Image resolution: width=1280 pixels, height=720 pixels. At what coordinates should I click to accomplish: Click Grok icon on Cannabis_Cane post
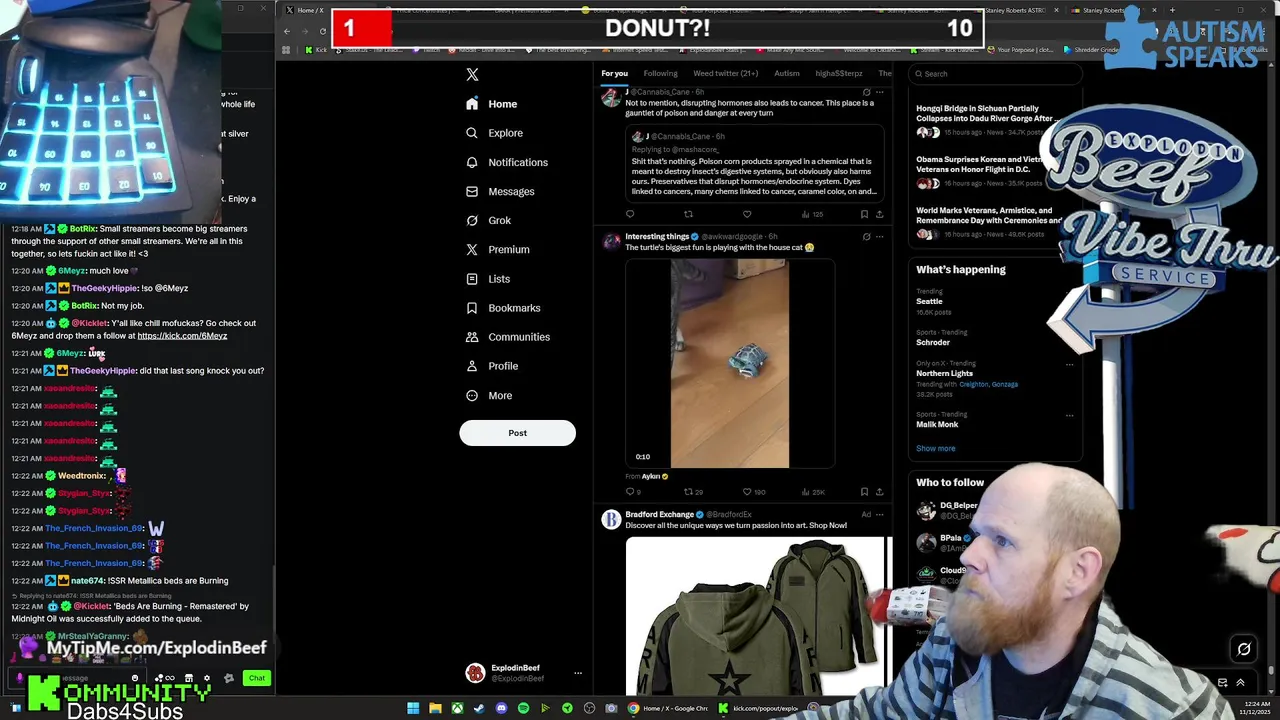coord(866,92)
